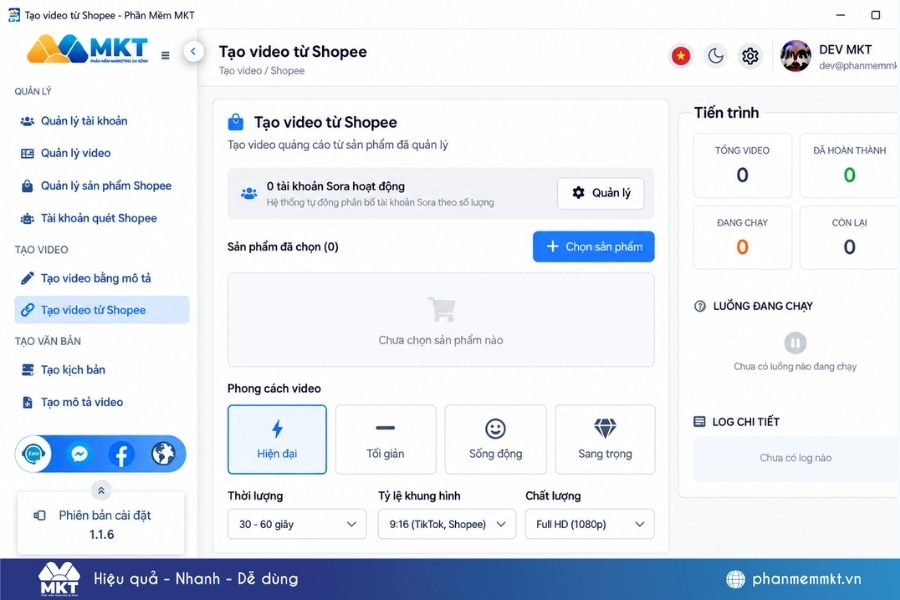Viewport: 900px width, 600px height.
Task: Click the Log chi tiết list icon
Action: tap(699, 422)
